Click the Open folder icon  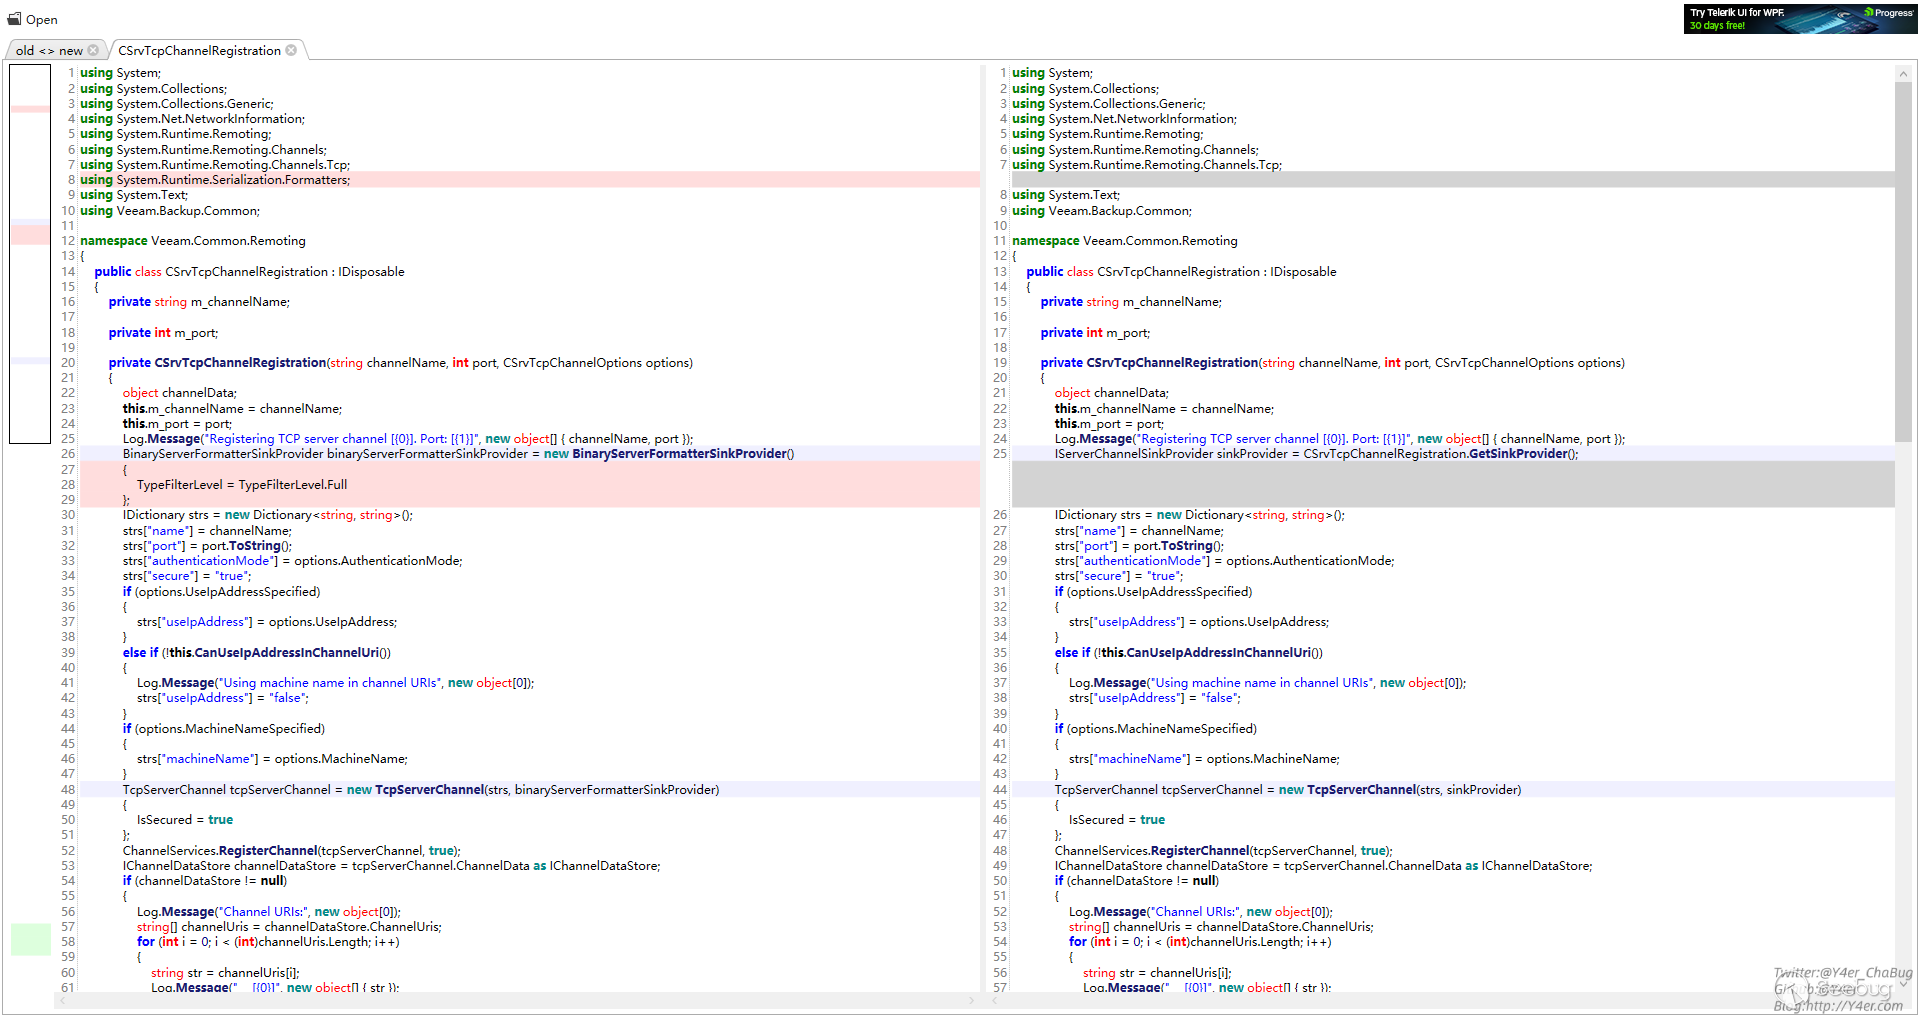[14, 19]
